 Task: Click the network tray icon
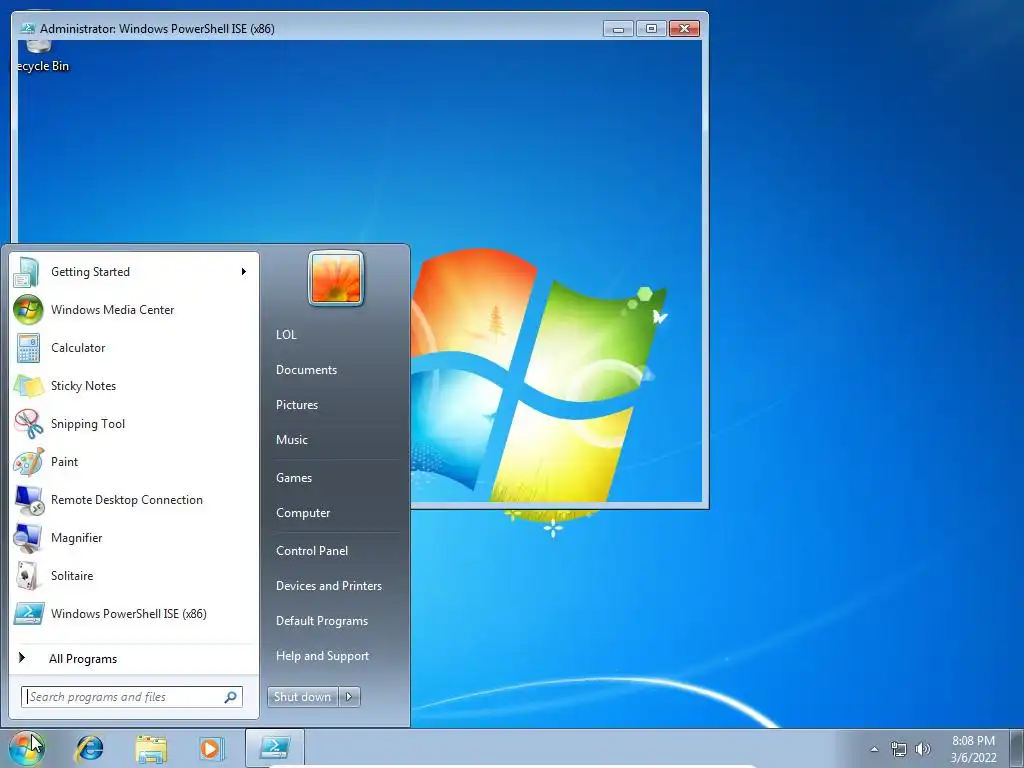click(899, 749)
